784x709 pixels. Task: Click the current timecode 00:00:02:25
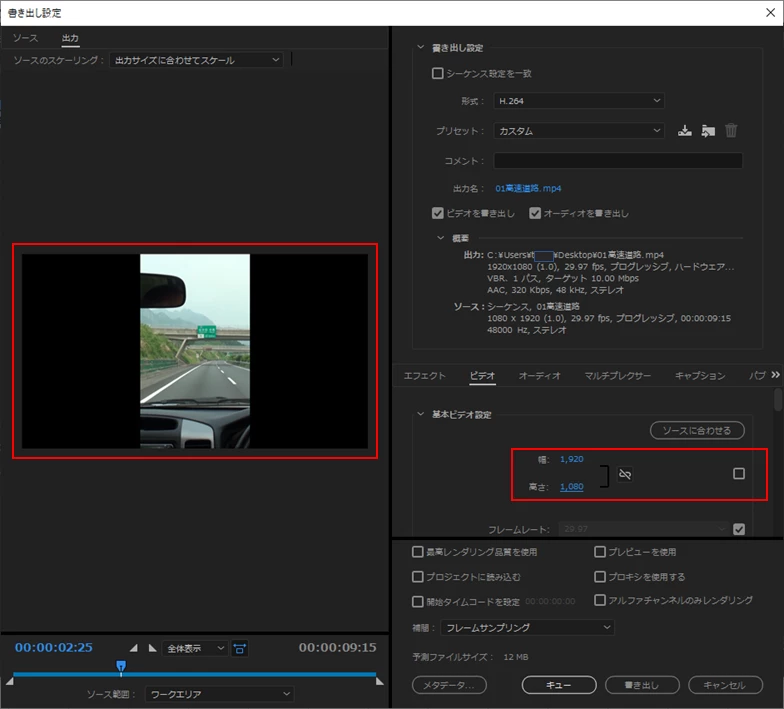point(54,648)
